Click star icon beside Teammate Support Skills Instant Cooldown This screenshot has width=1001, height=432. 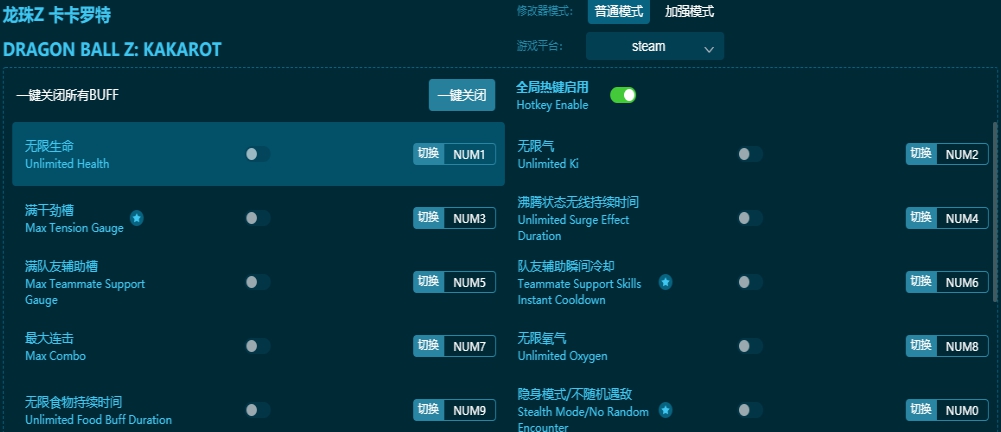[665, 282]
